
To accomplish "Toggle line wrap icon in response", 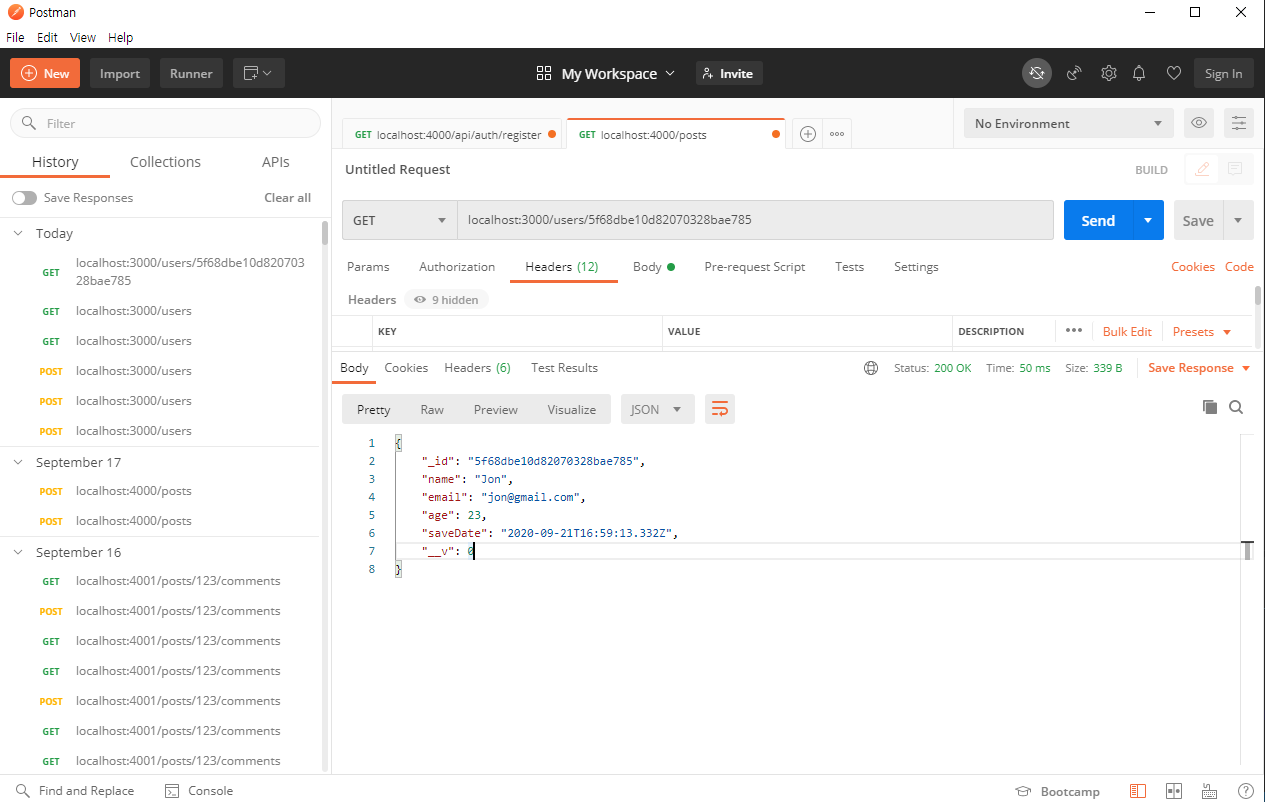I will pyautogui.click(x=720, y=409).
